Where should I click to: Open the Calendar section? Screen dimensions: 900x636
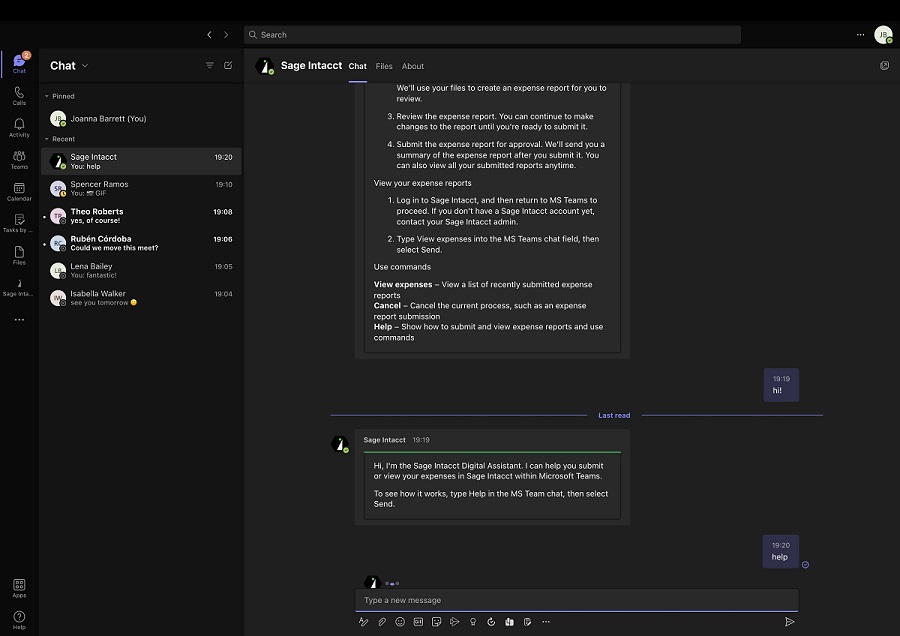pos(19,192)
